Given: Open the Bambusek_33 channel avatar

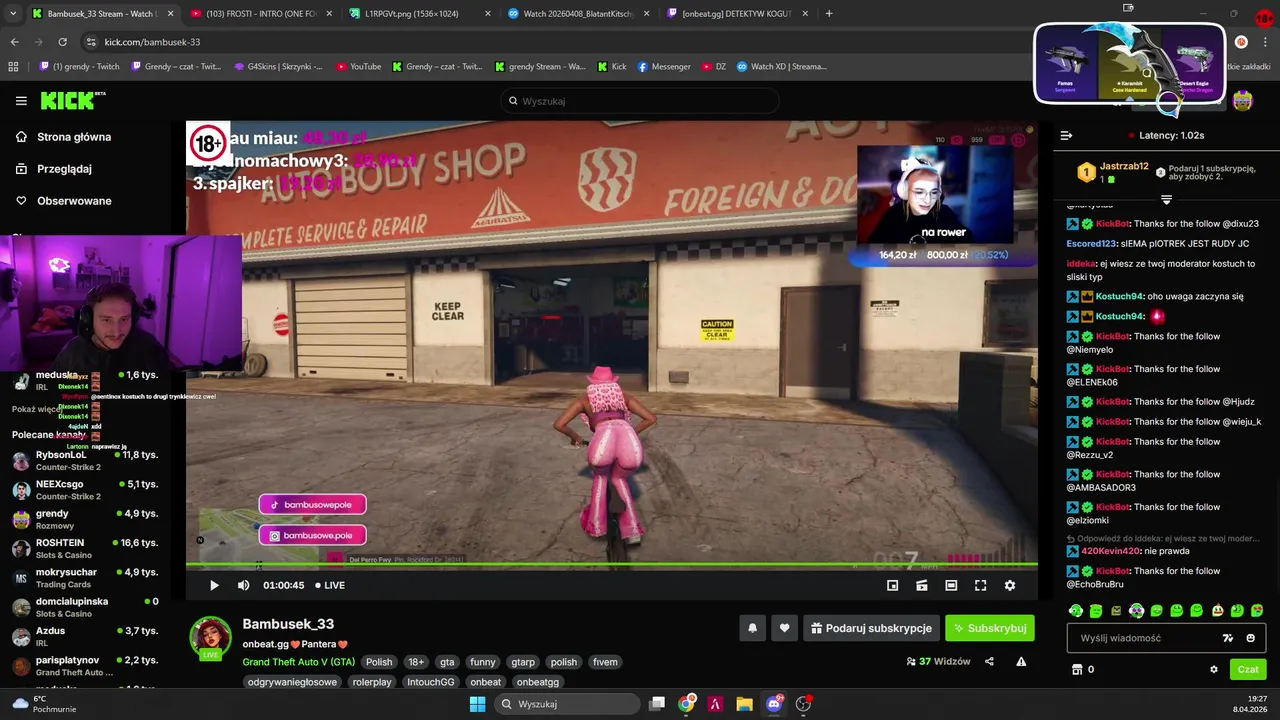Looking at the screenshot, I should point(211,638).
